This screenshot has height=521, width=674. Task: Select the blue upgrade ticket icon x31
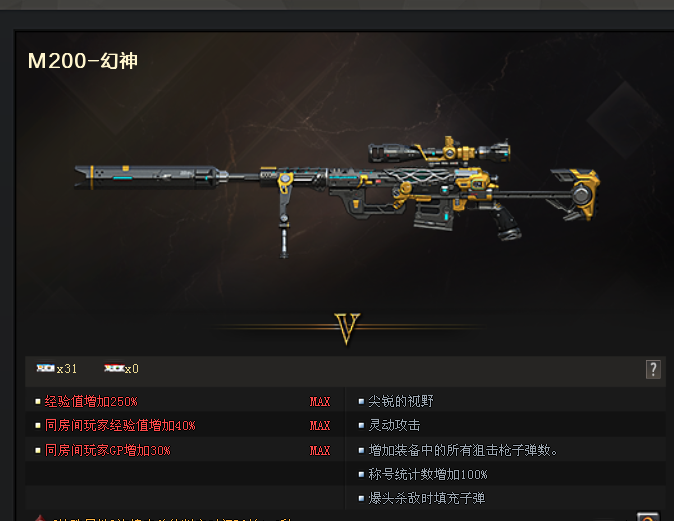[46, 368]
